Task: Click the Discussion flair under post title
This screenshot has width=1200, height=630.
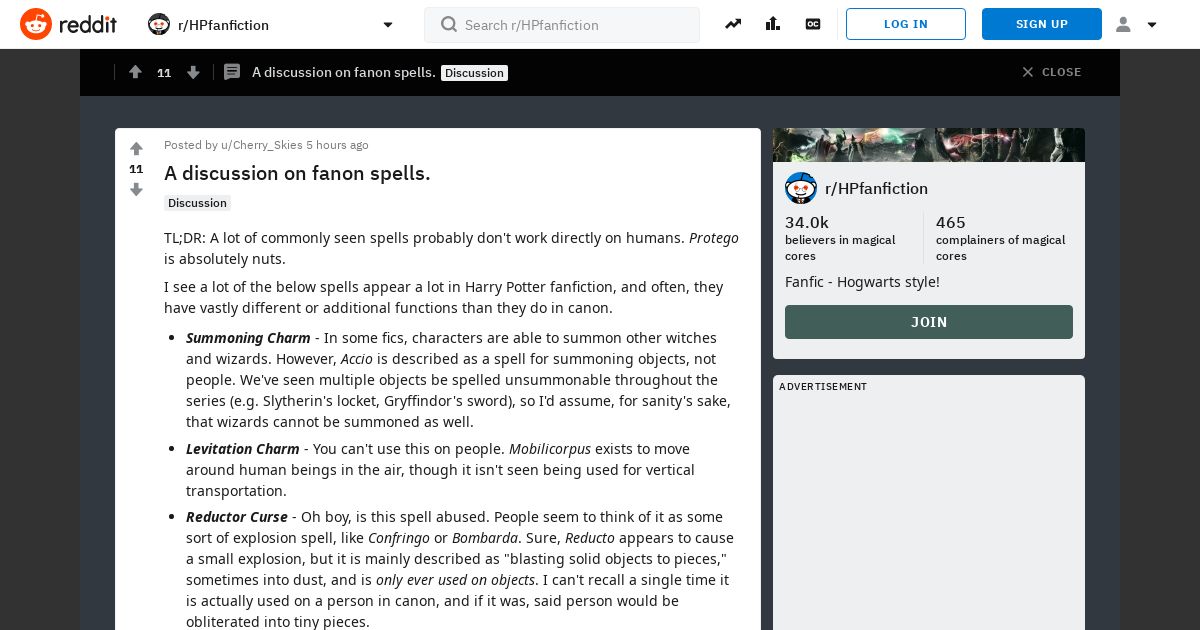Action: point(197,203)
